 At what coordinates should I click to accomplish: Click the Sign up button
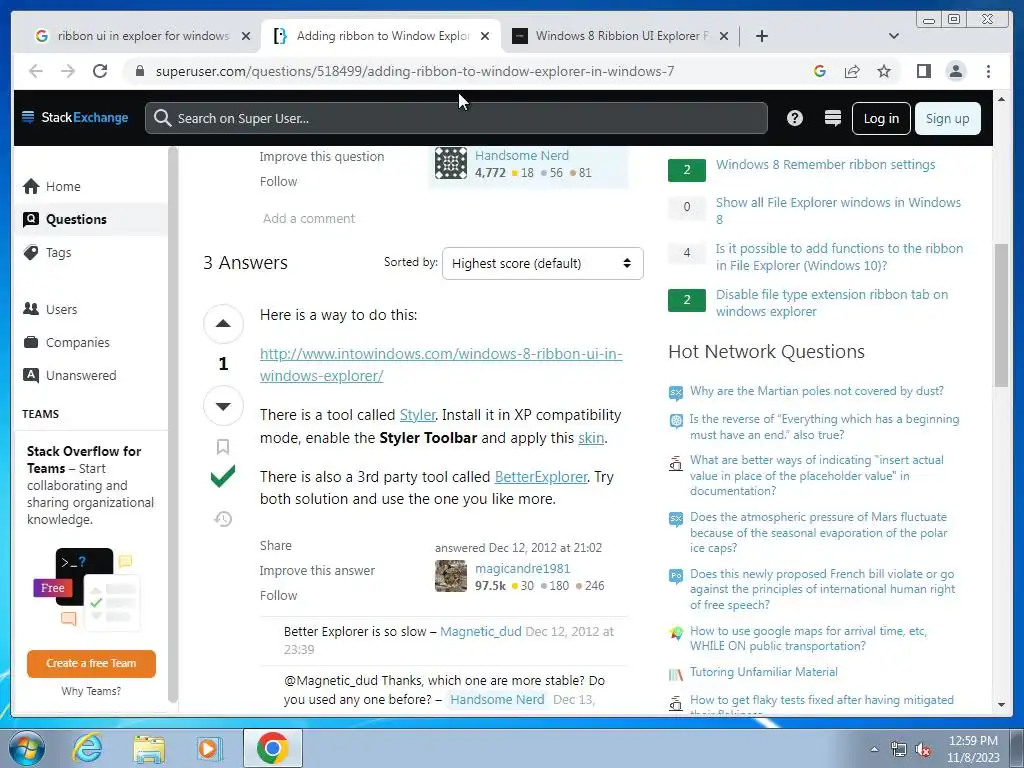947,118
